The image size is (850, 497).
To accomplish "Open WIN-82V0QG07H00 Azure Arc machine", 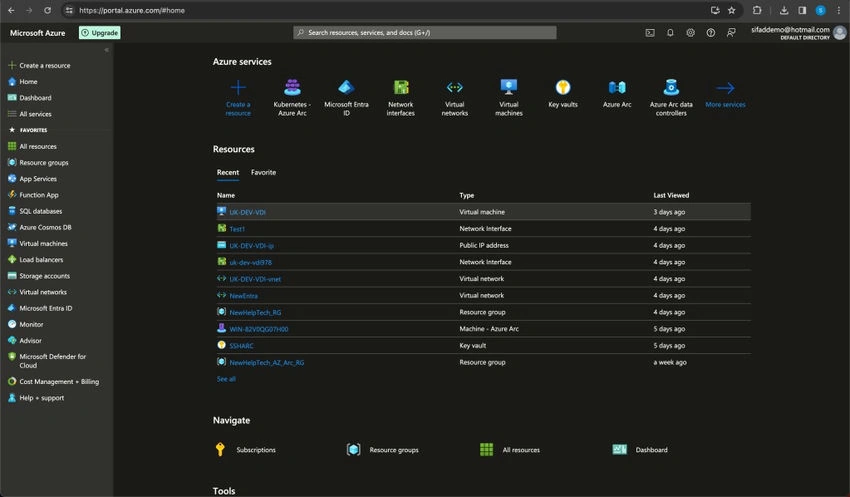I will 259,329.
